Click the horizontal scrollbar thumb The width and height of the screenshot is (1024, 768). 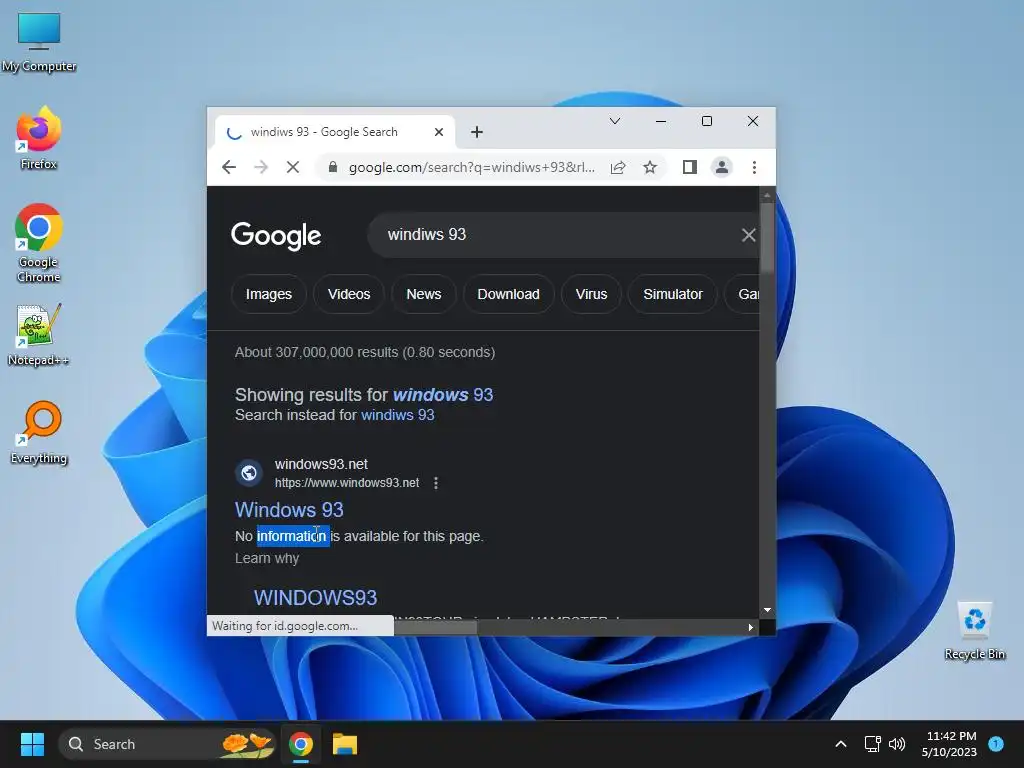pos(435,627)
